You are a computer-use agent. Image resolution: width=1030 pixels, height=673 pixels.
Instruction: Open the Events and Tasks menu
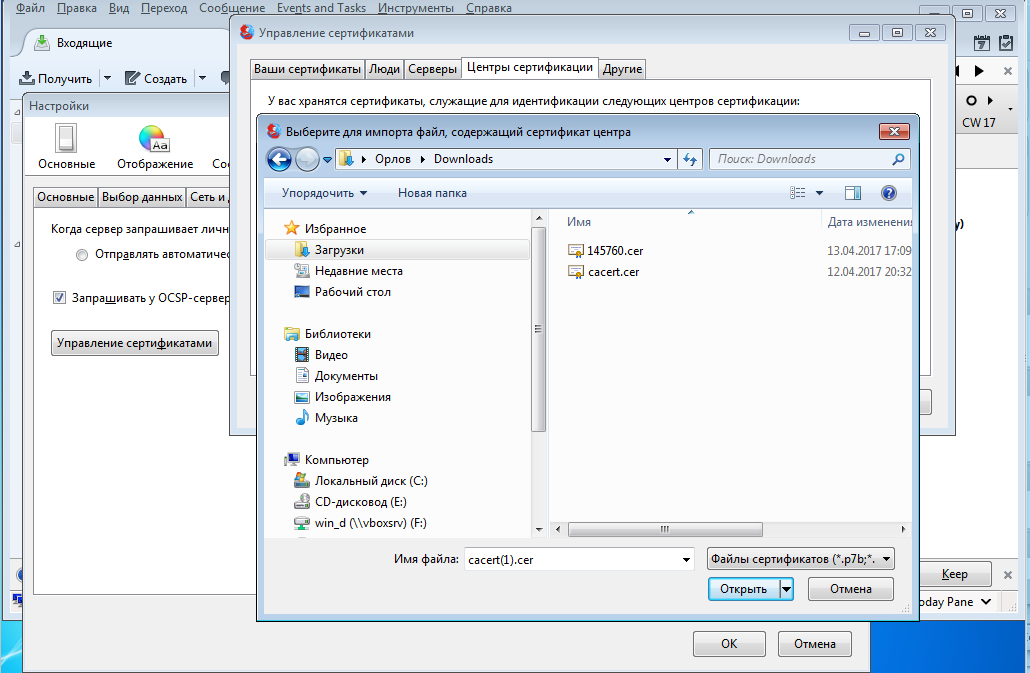321,8
